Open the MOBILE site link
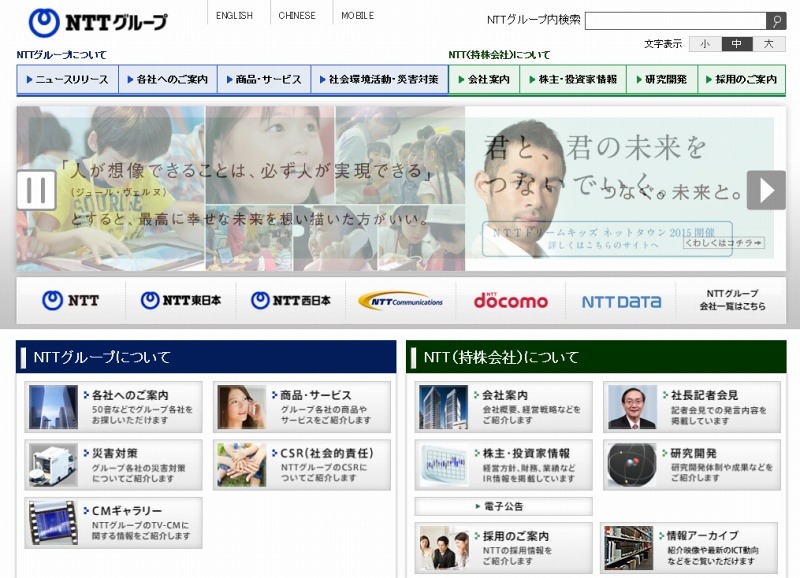 click(x=358, y=16)
